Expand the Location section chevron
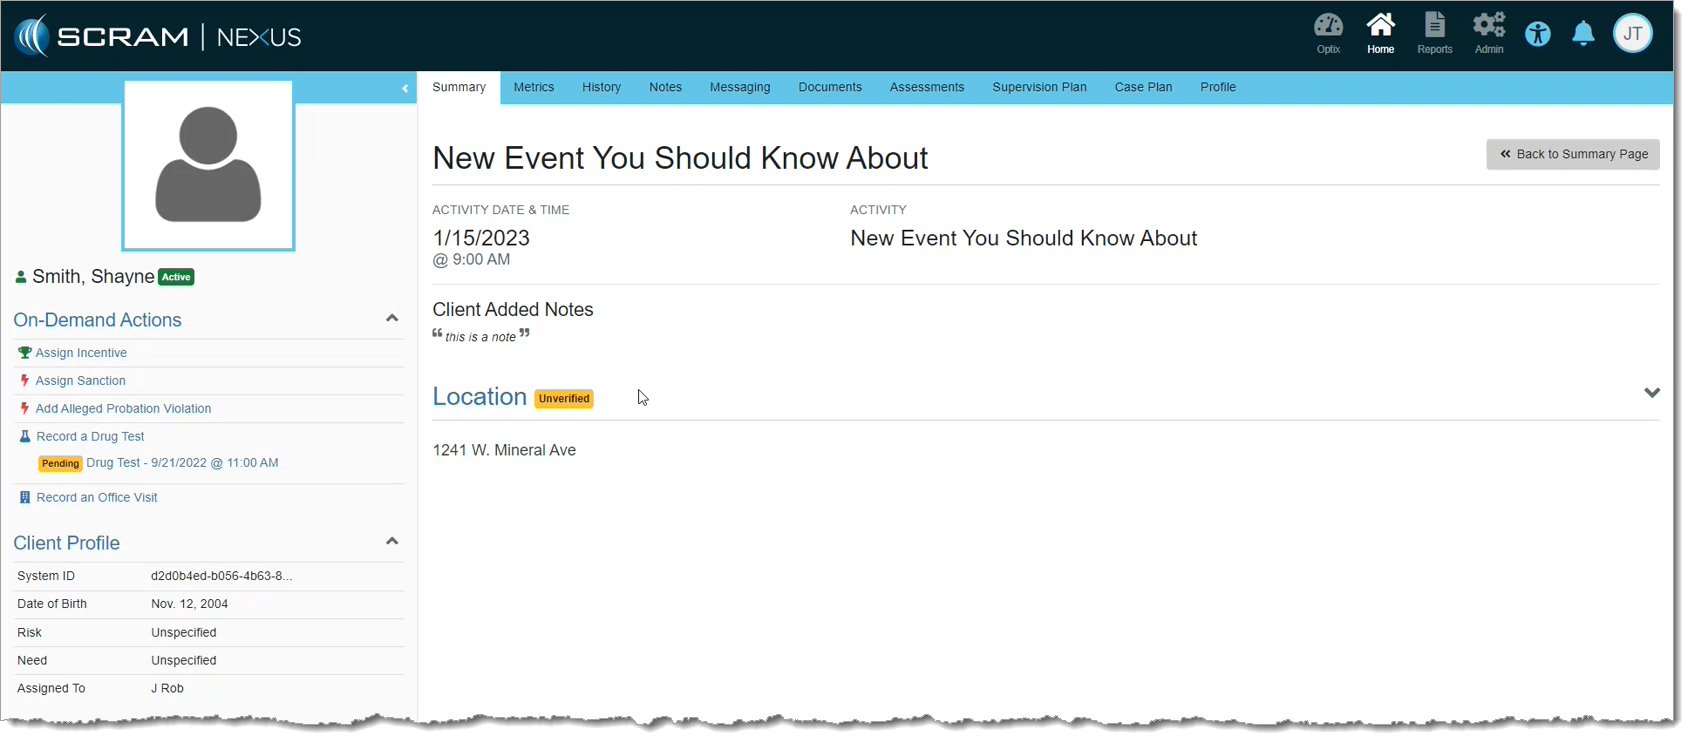The width and height of the screenshot is (1689, 740). coord(1651,393)
